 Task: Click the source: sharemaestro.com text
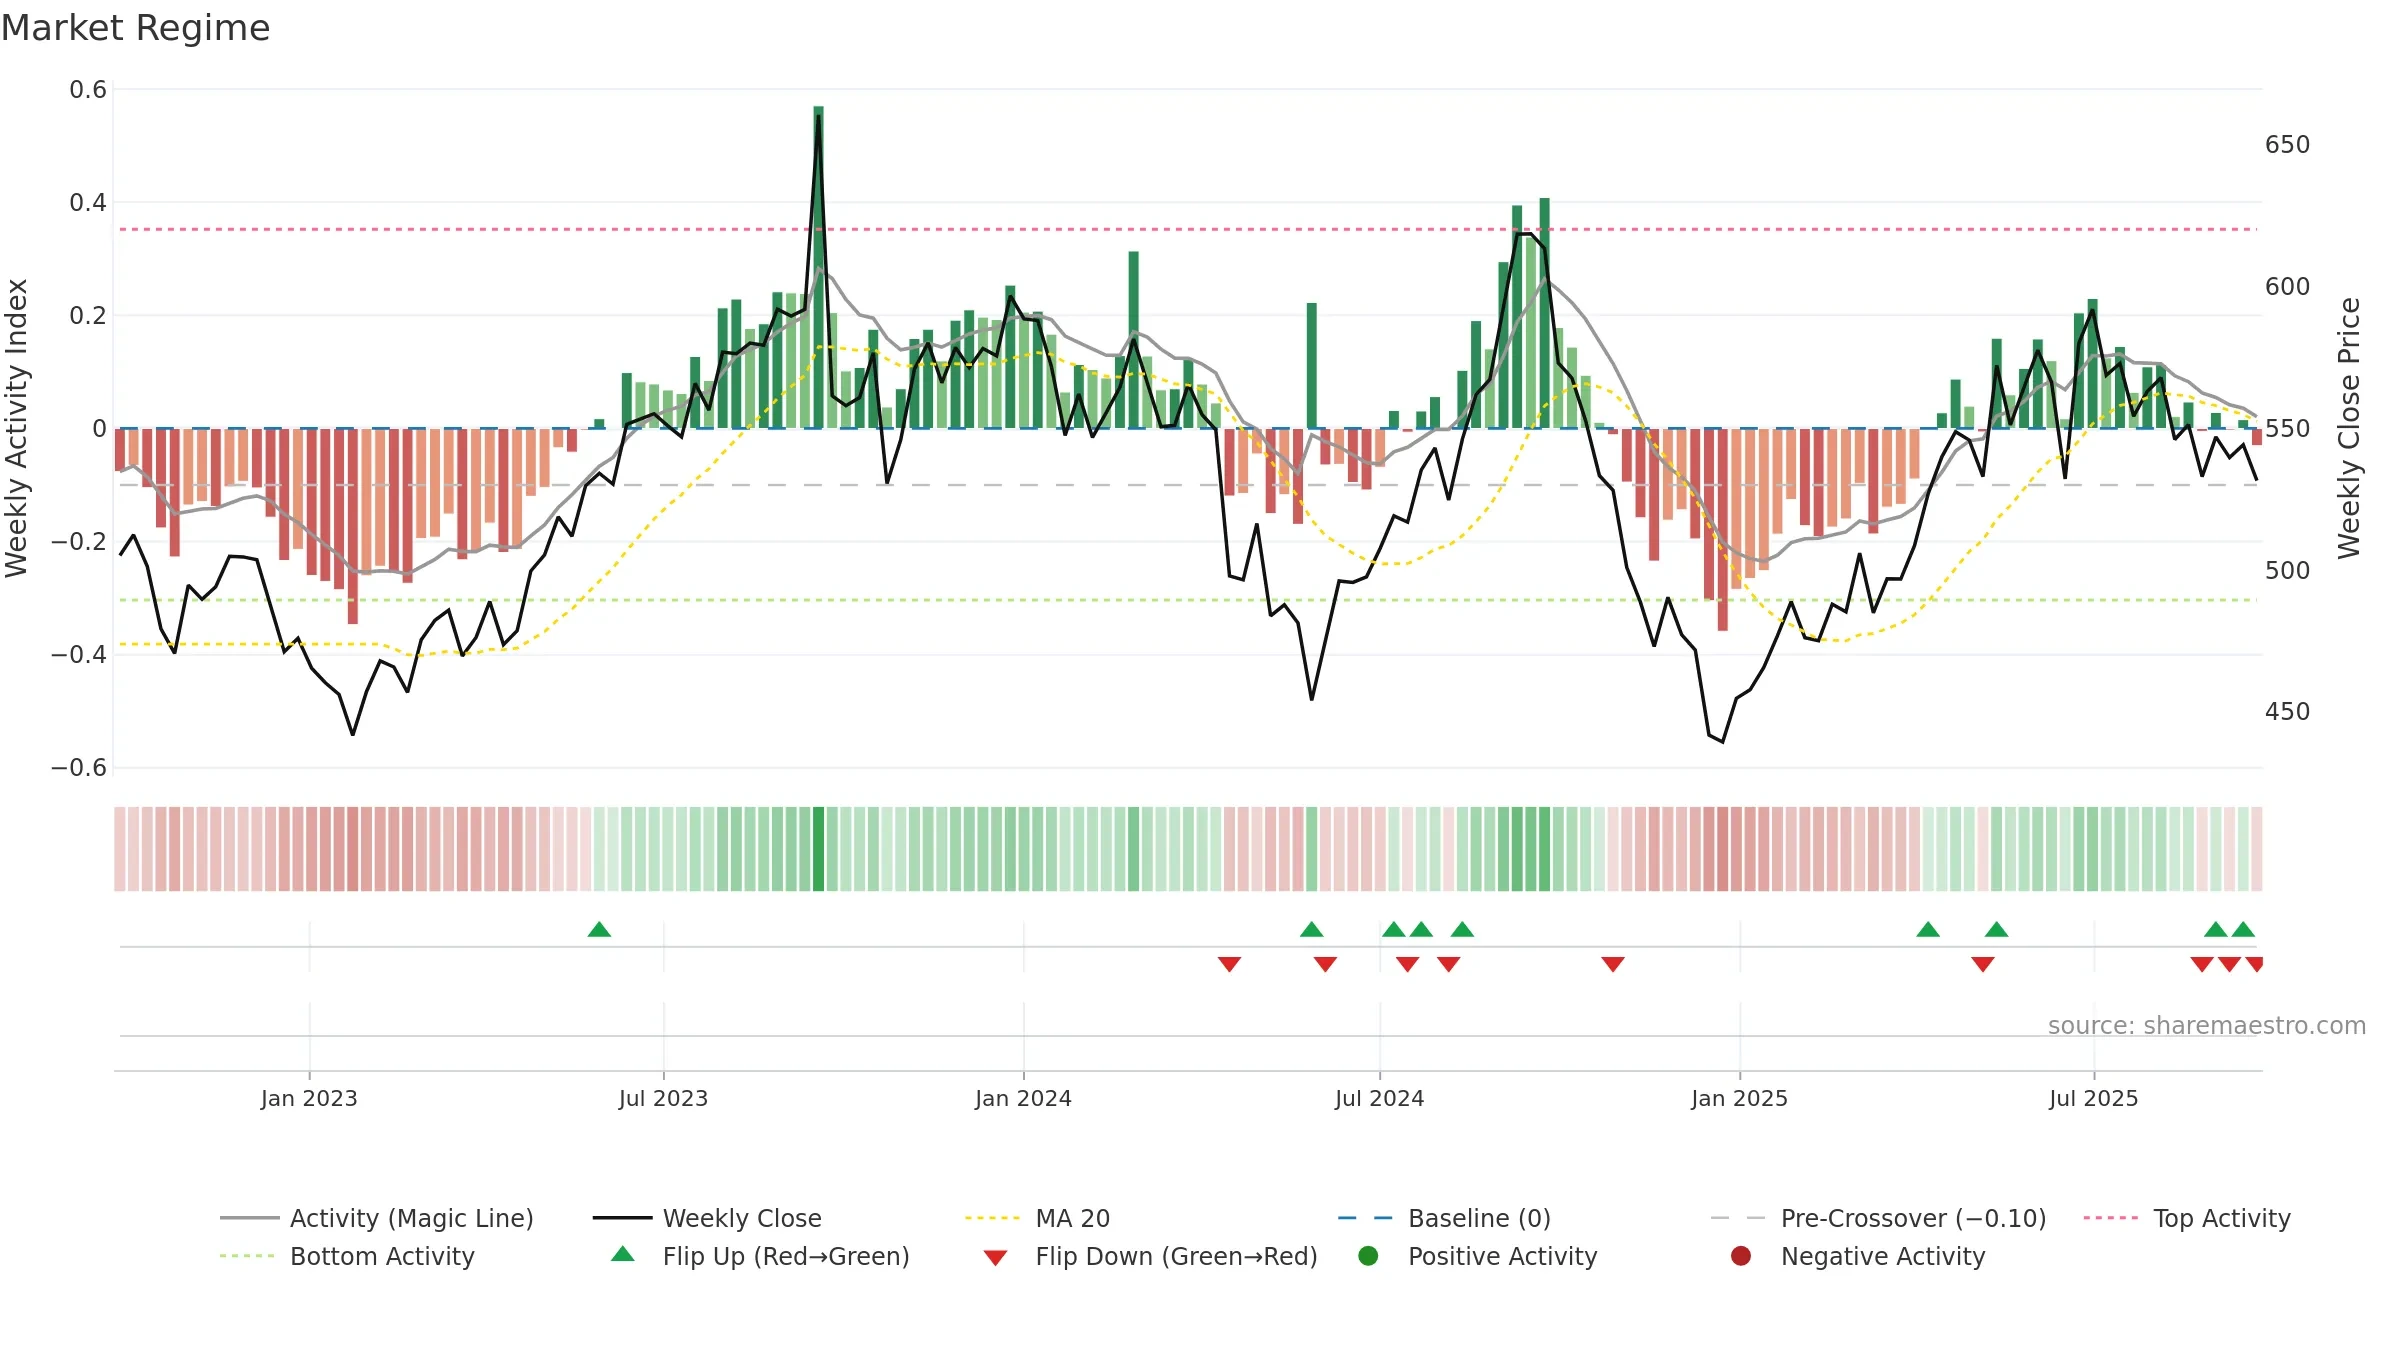[2207, 1025]
